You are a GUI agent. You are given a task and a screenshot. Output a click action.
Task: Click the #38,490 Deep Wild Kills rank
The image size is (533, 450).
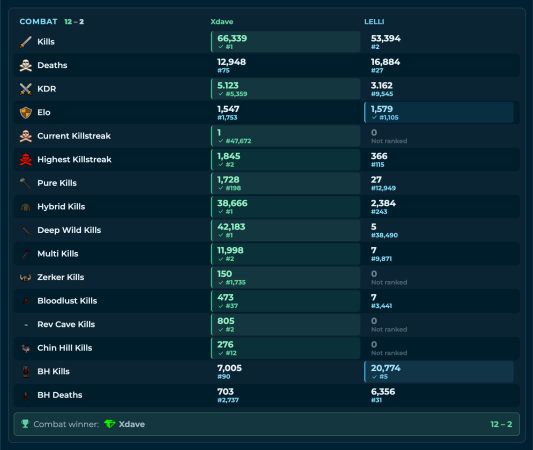point(384,235)
